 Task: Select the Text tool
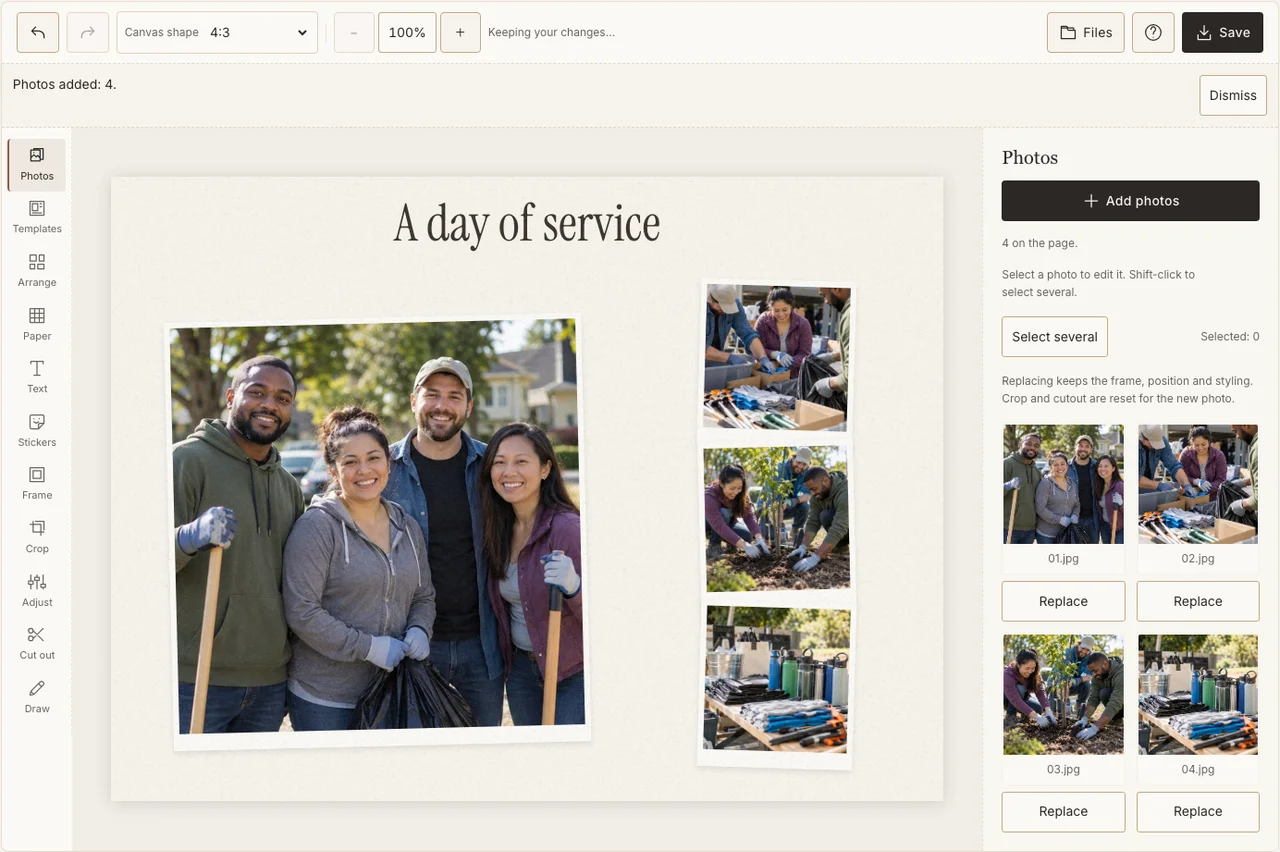(x=37, y=378)
